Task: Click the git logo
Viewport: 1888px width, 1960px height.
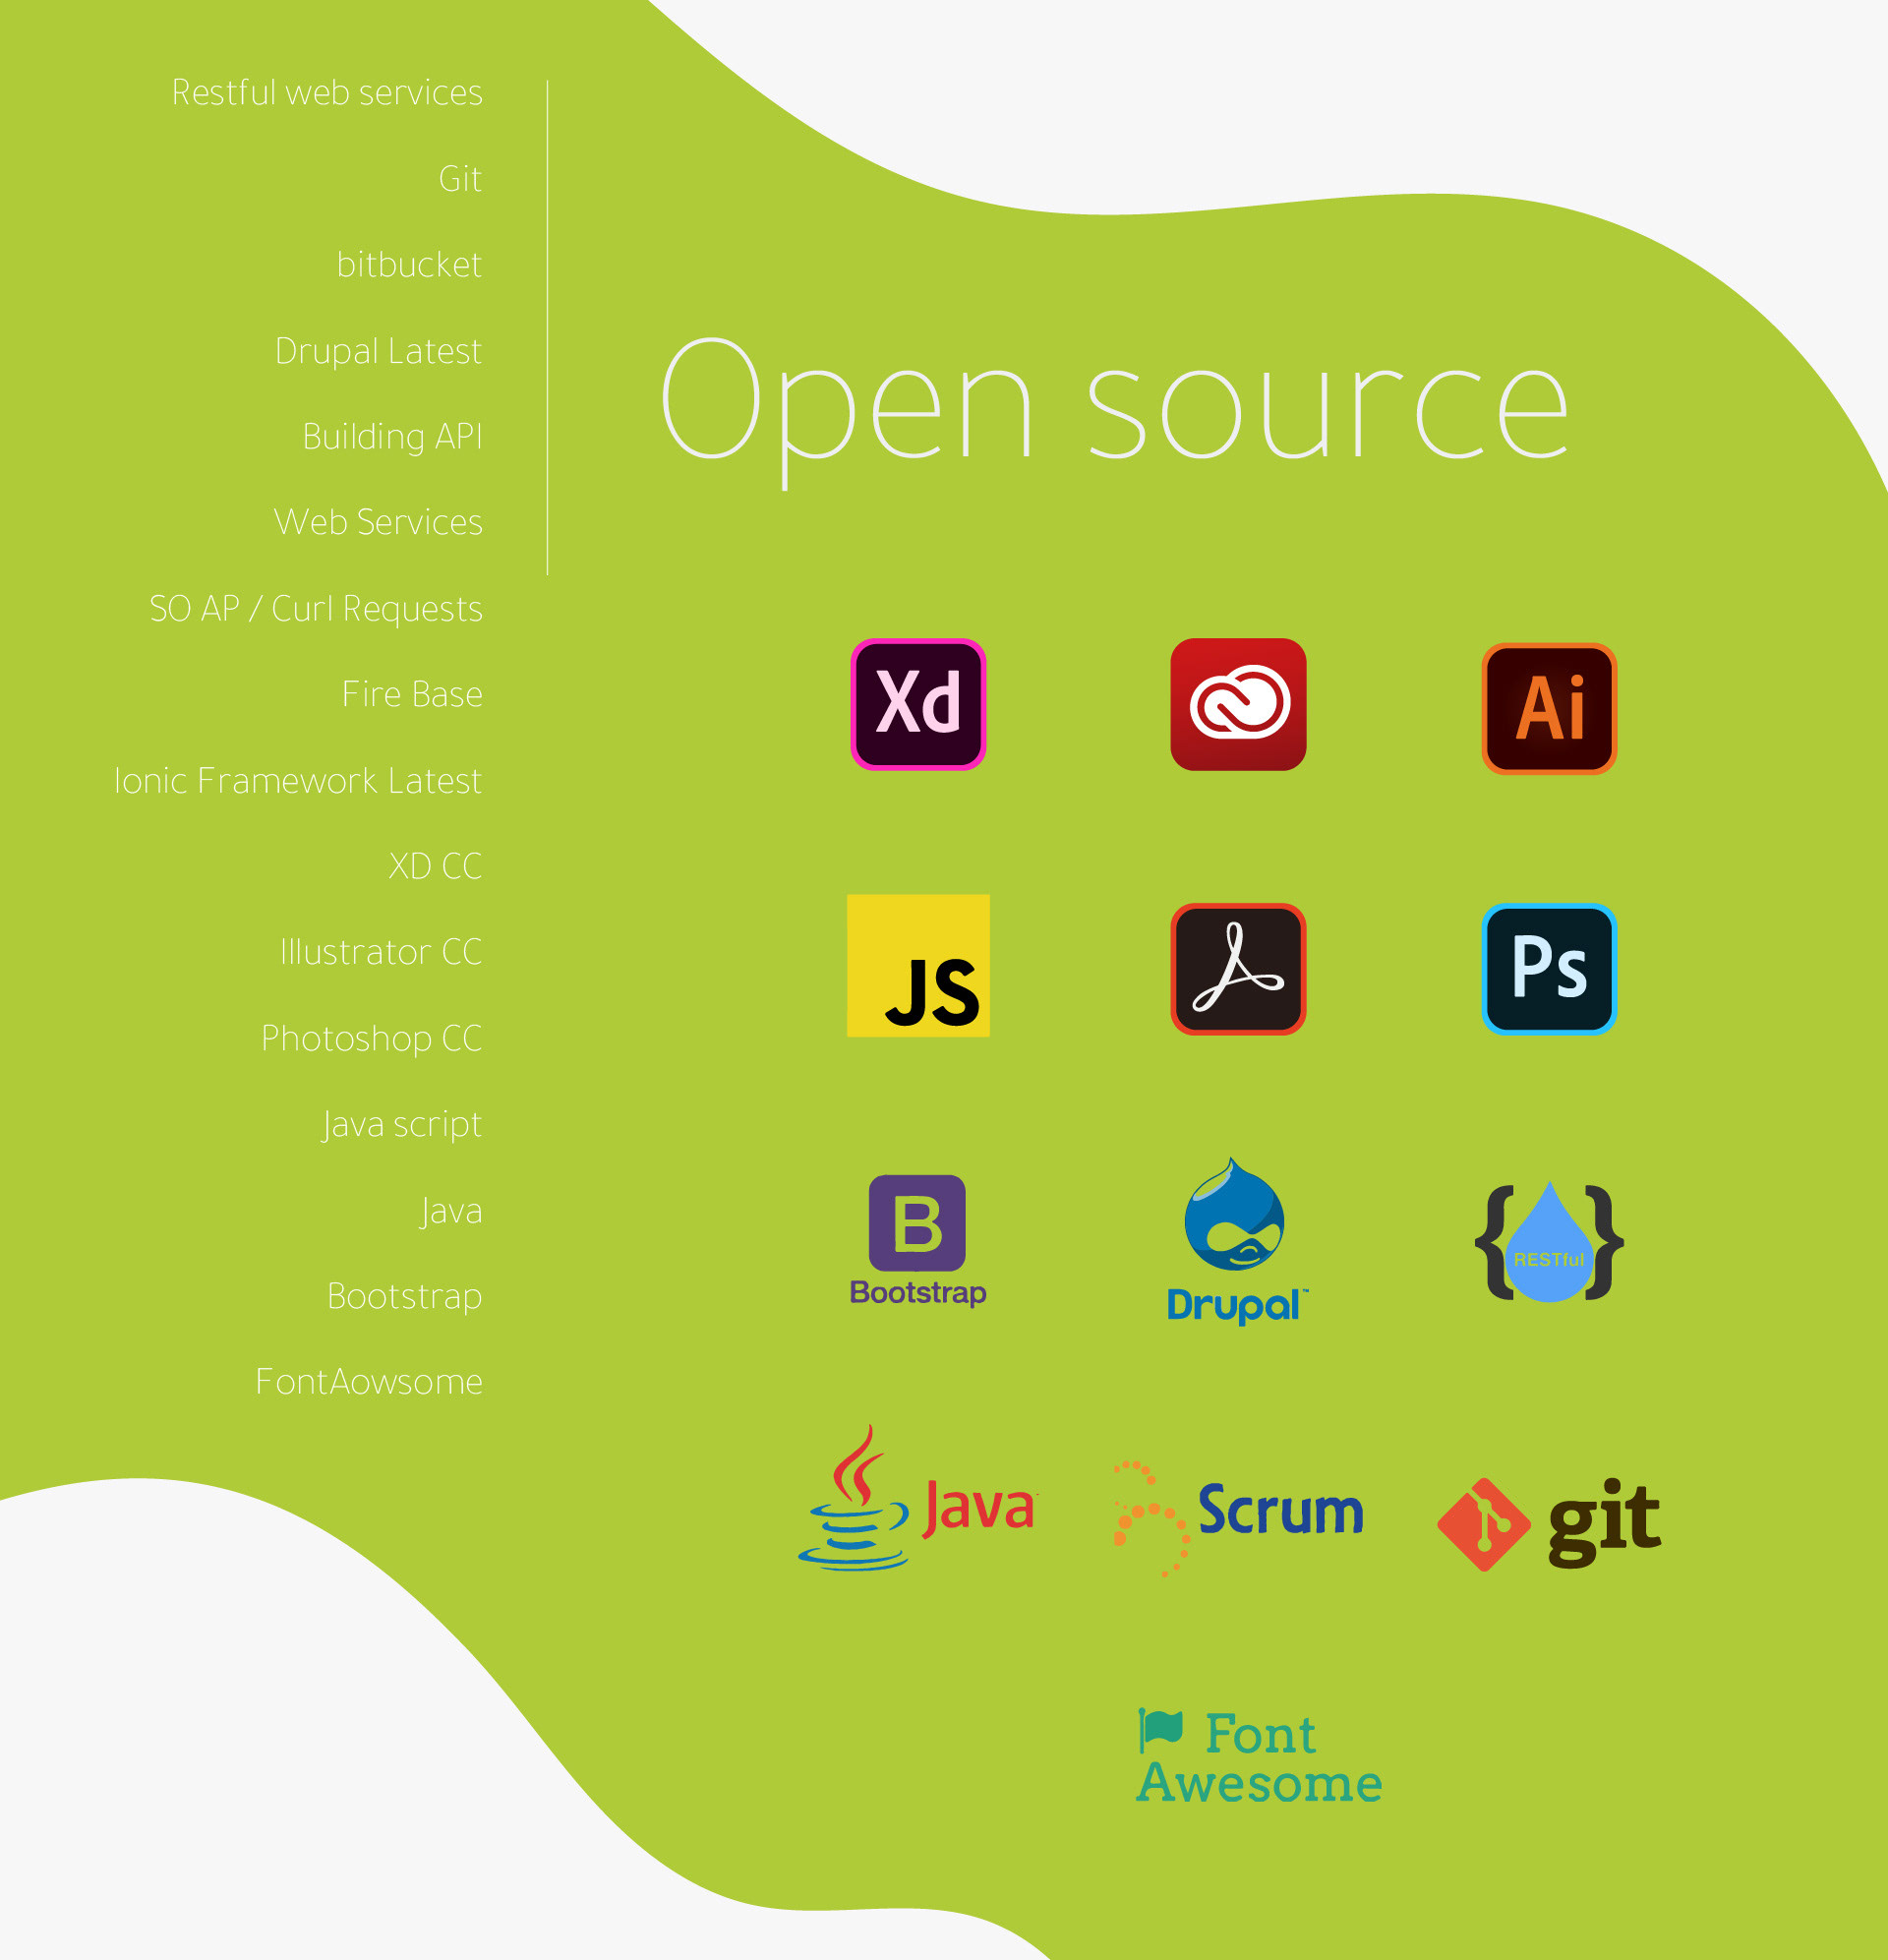Action: pos(1549,1524)
